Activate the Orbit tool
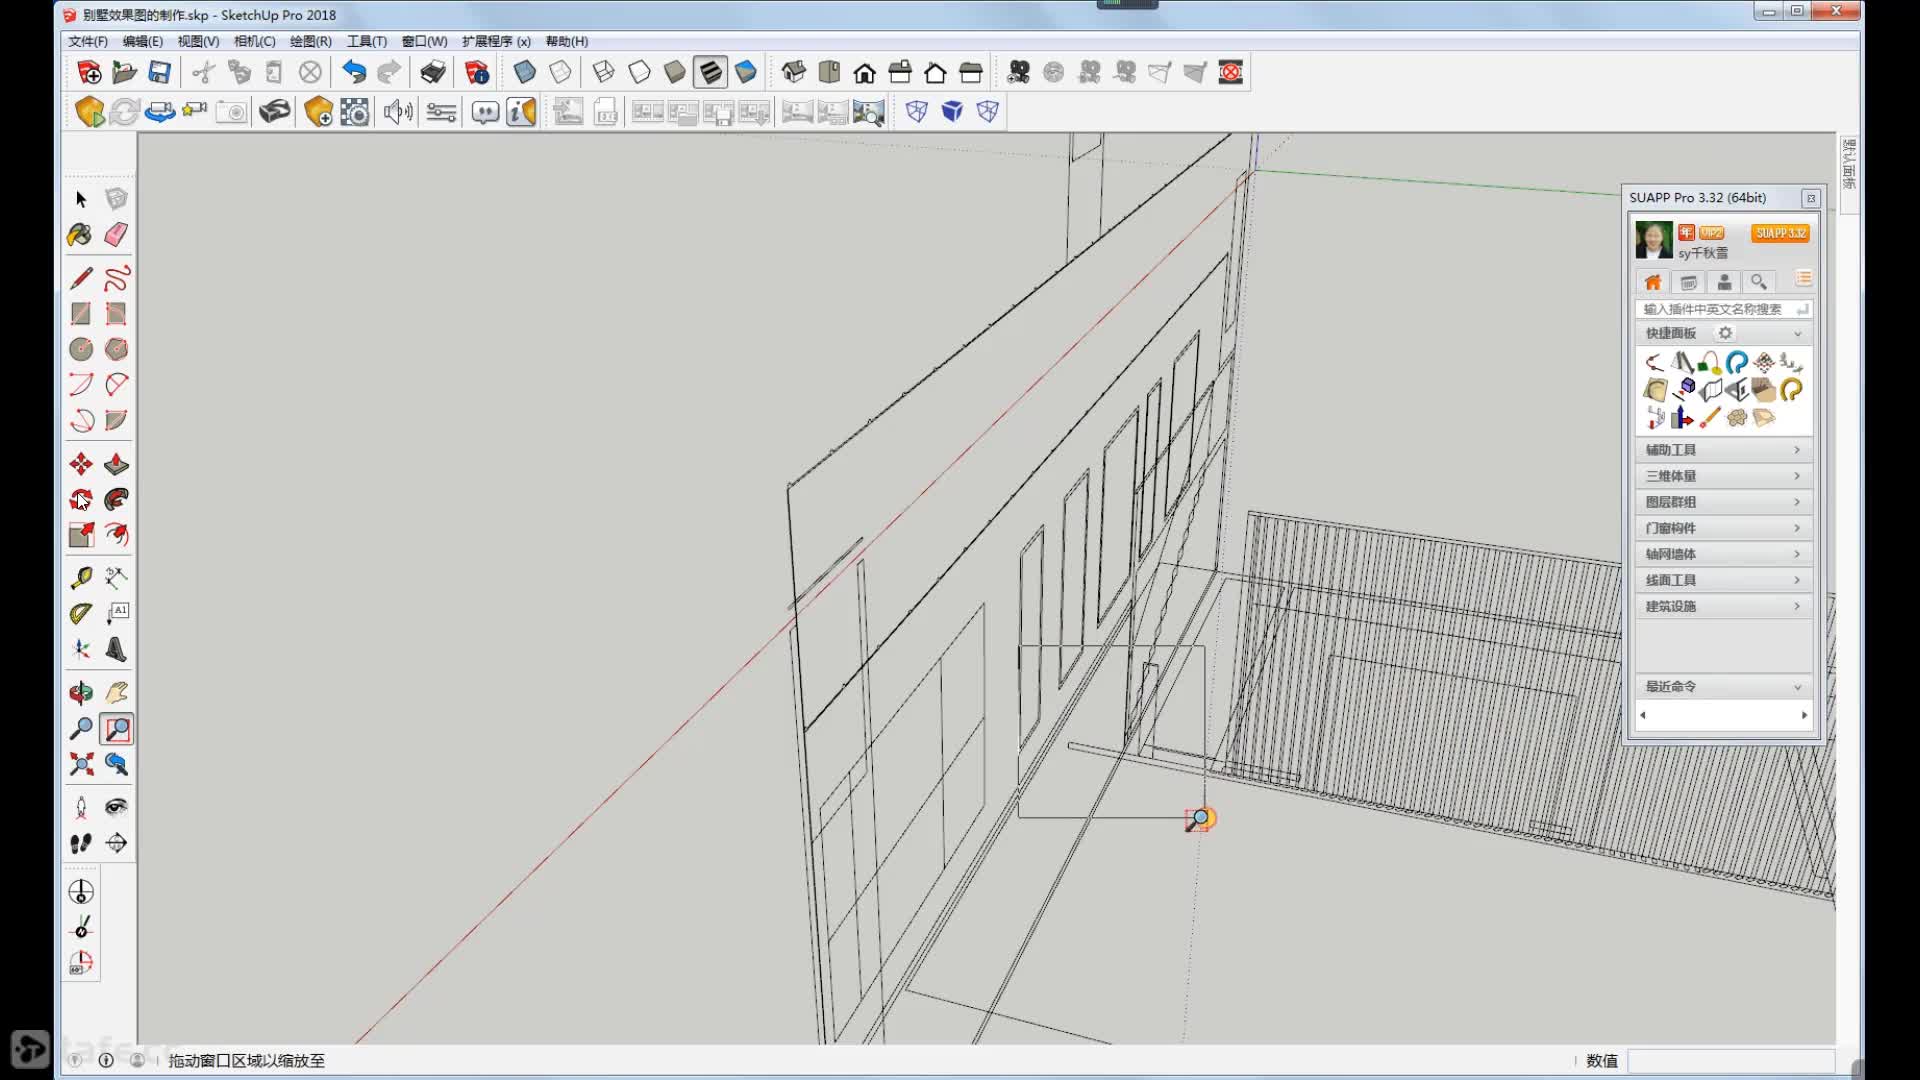 [x=81, y=692]
